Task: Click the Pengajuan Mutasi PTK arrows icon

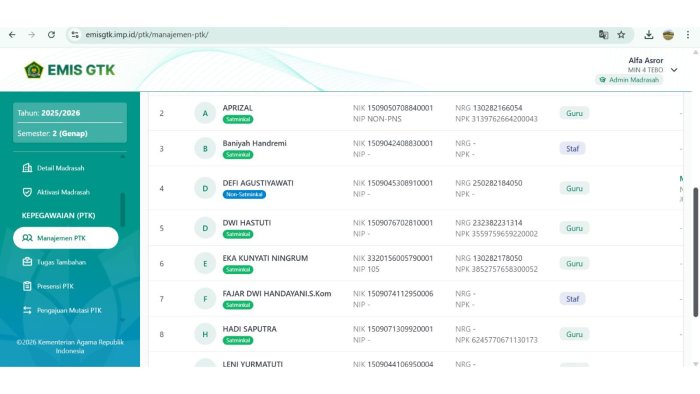Action: [27, 310]
